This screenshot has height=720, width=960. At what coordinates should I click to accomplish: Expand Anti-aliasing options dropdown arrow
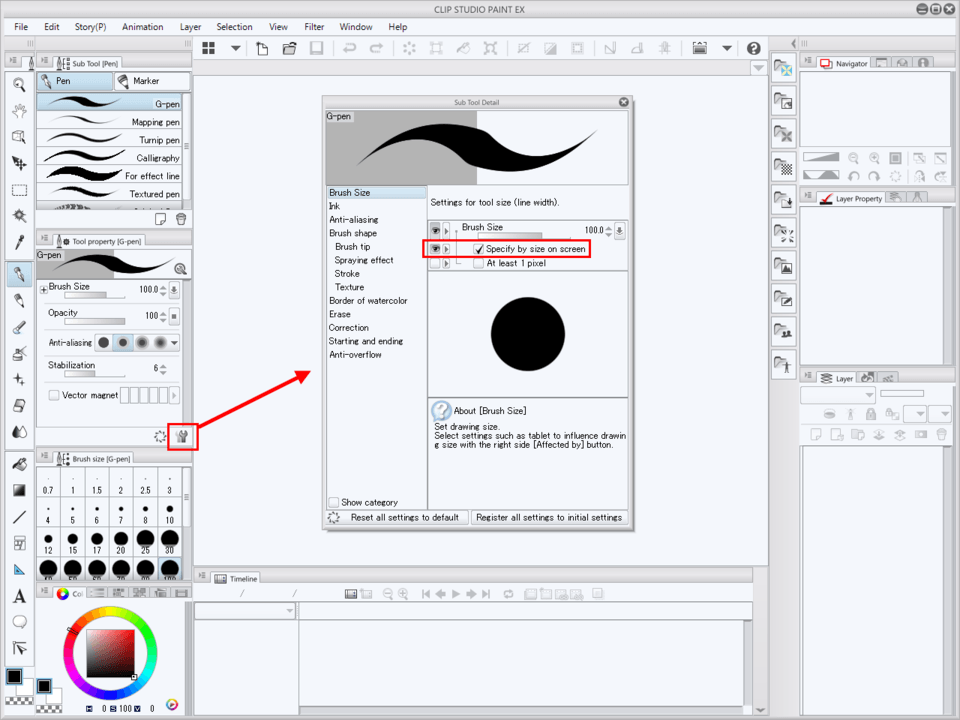point(175,342)
